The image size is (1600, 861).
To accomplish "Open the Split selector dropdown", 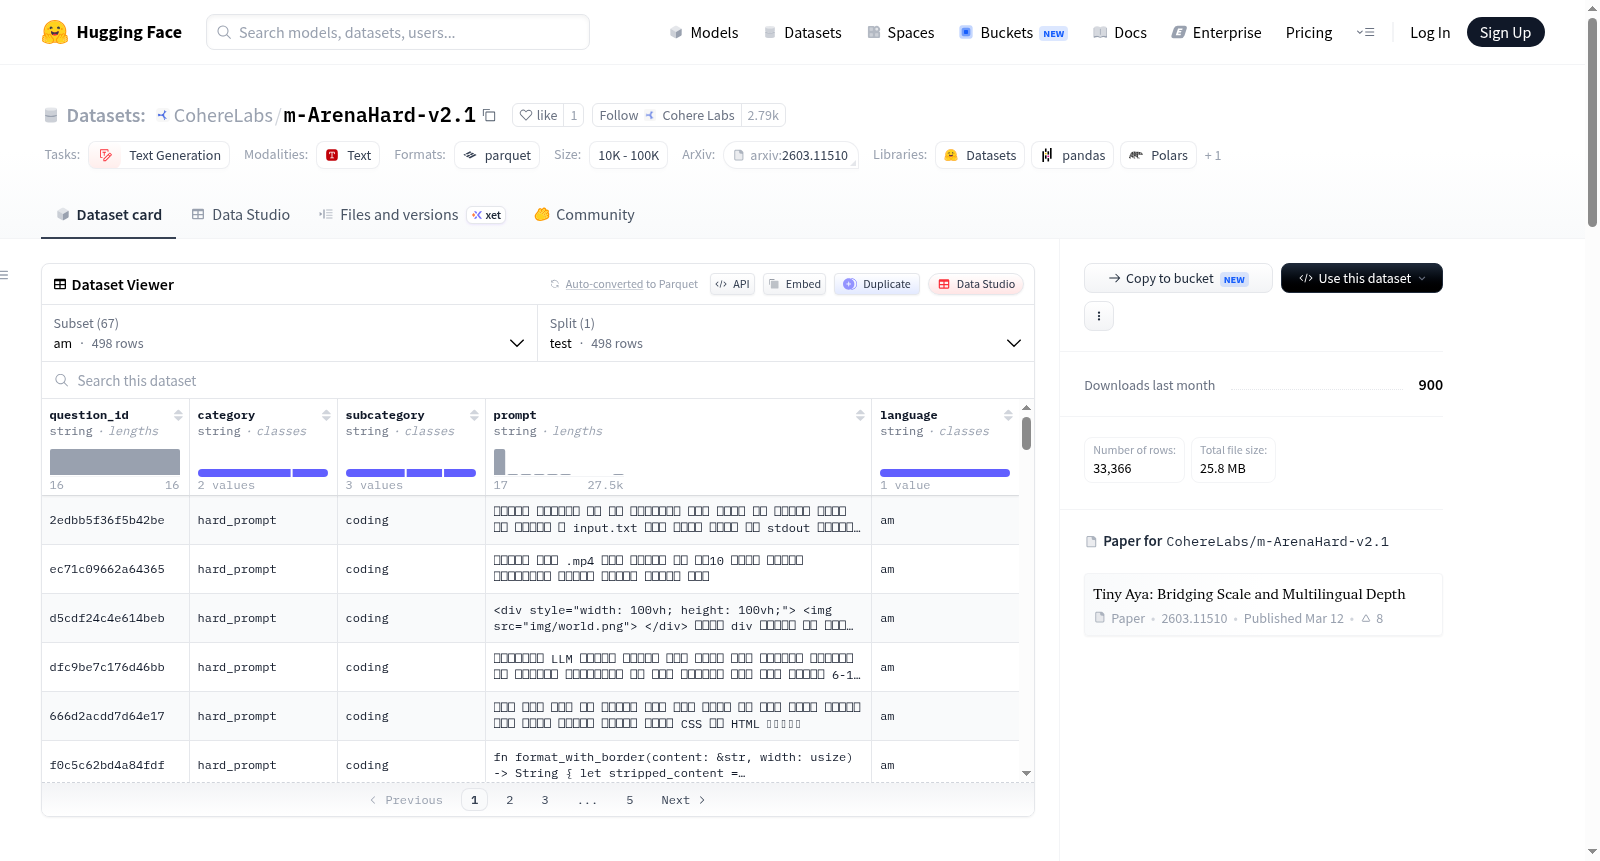I will coord(786,333).
